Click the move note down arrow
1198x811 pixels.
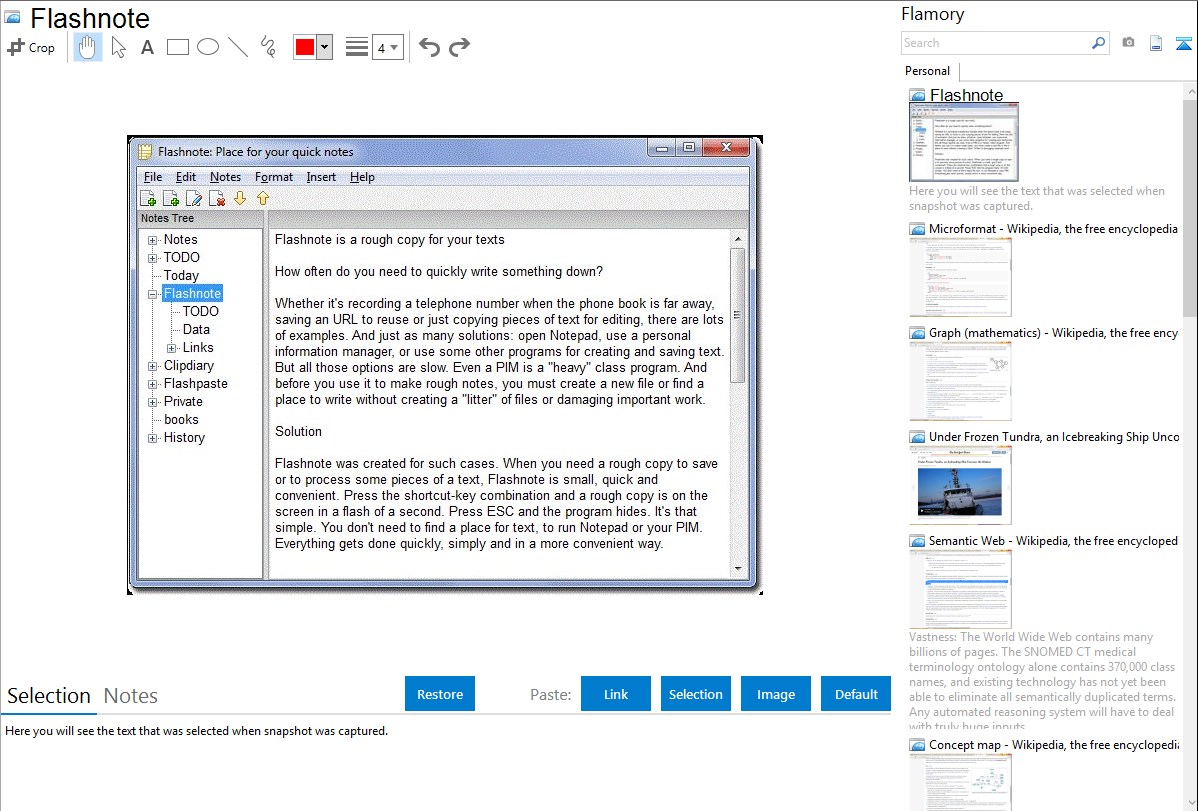(240, 199)
